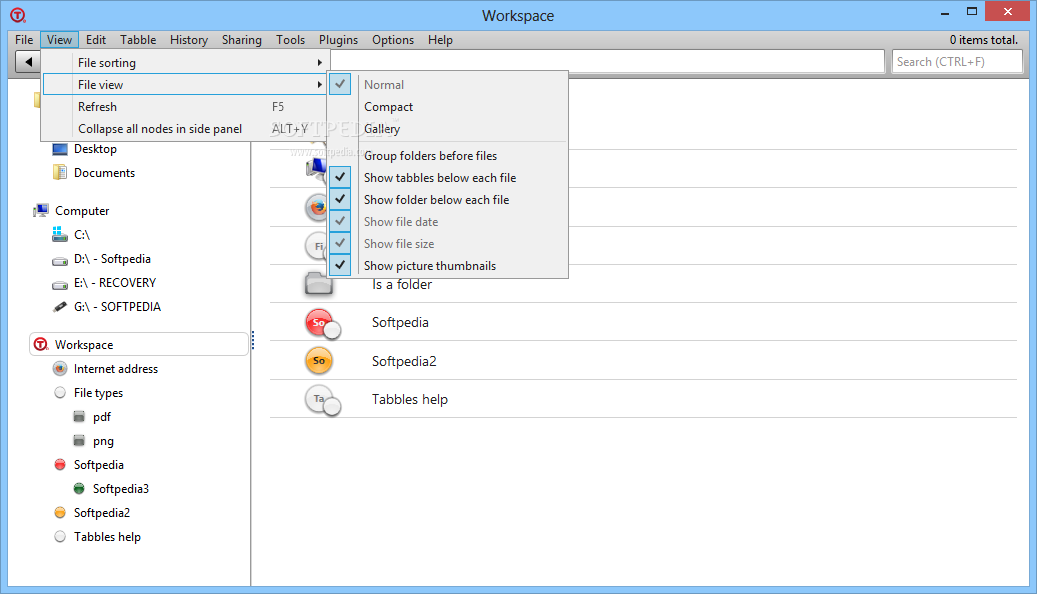Select 'Softpedia2' row in main list

coord(404,361)
